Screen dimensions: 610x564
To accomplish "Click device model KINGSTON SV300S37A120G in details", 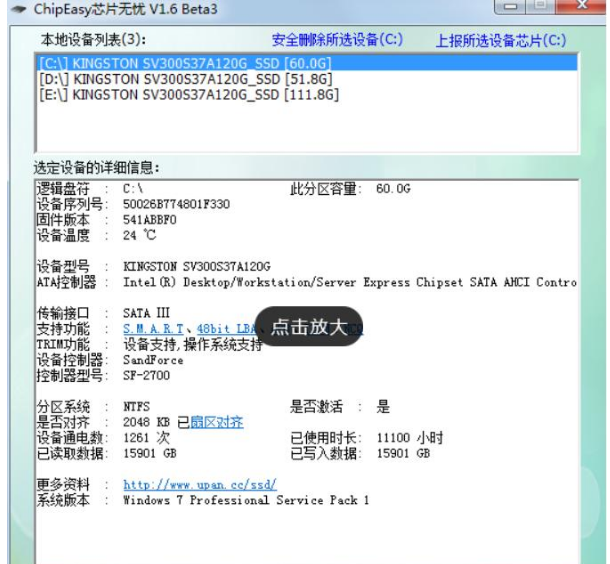I will tap(196, 266).
